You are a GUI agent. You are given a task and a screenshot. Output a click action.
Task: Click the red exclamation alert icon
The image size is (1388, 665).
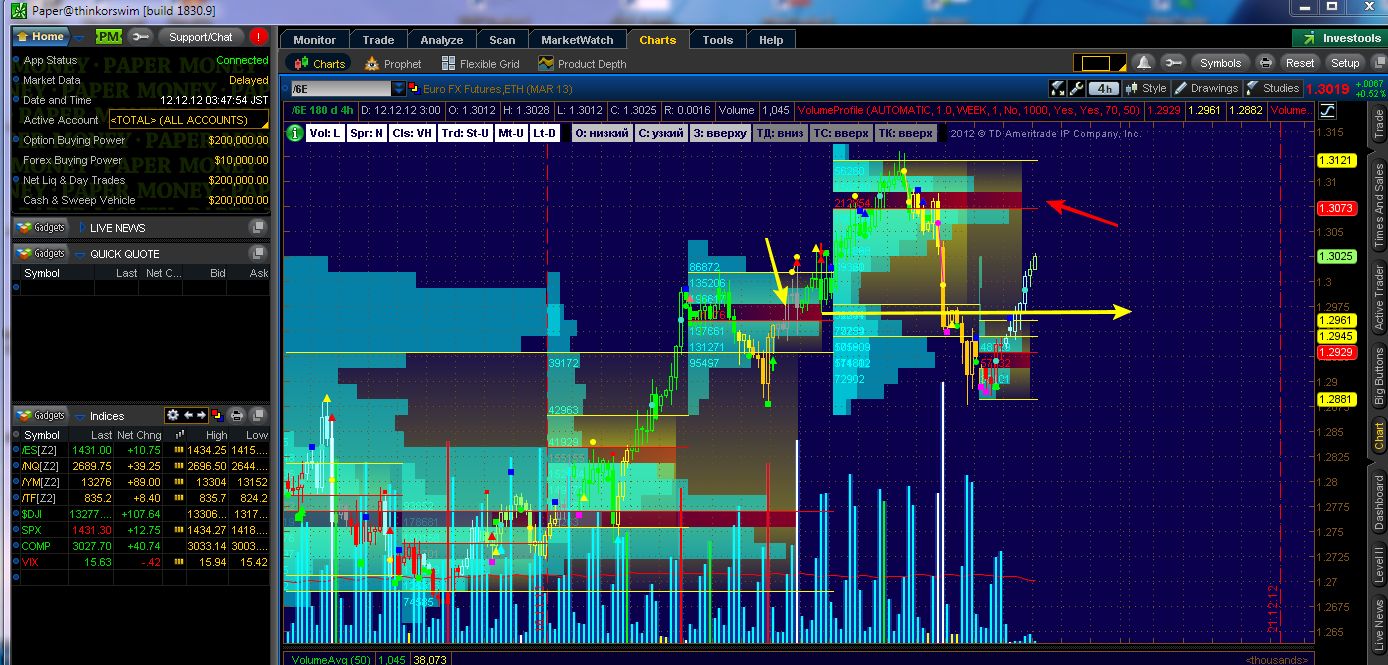259,37
